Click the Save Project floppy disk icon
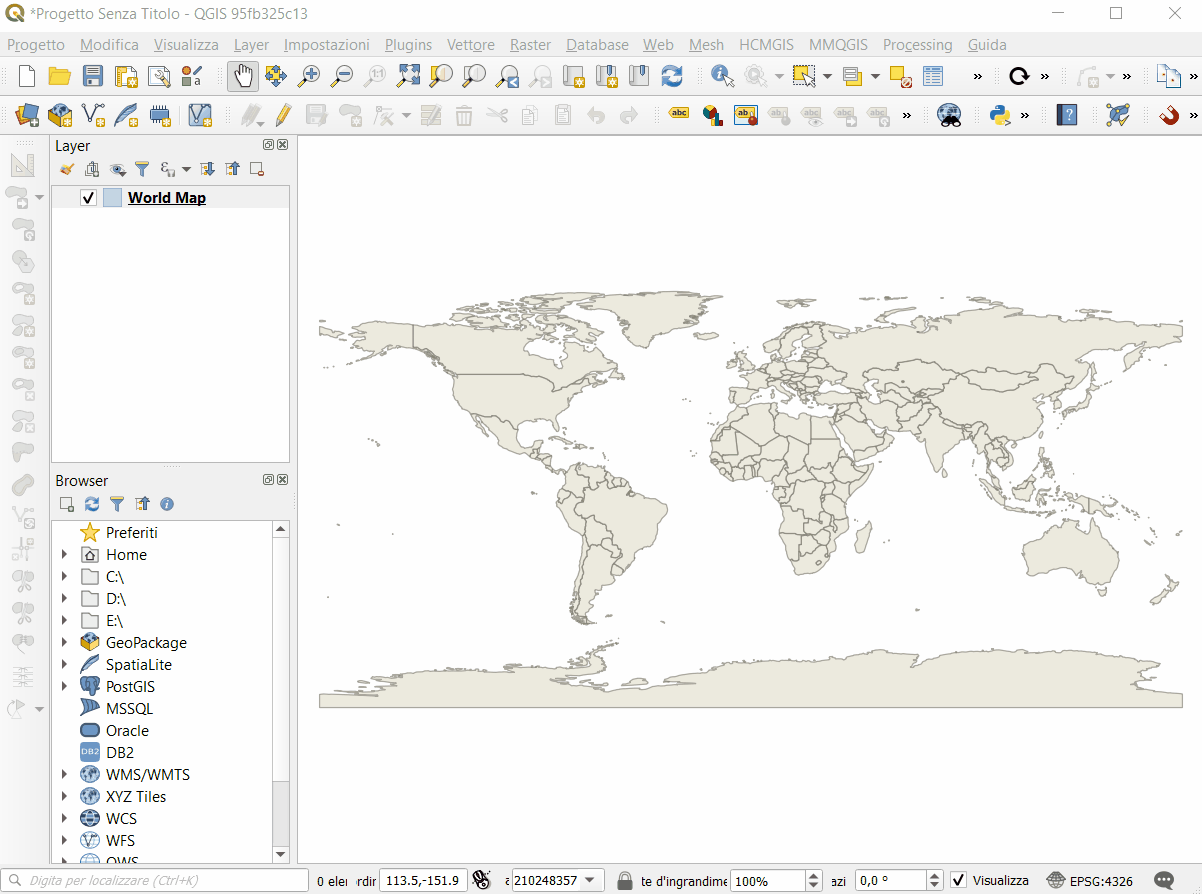The image size is (1202, 894). pos(92,76)
